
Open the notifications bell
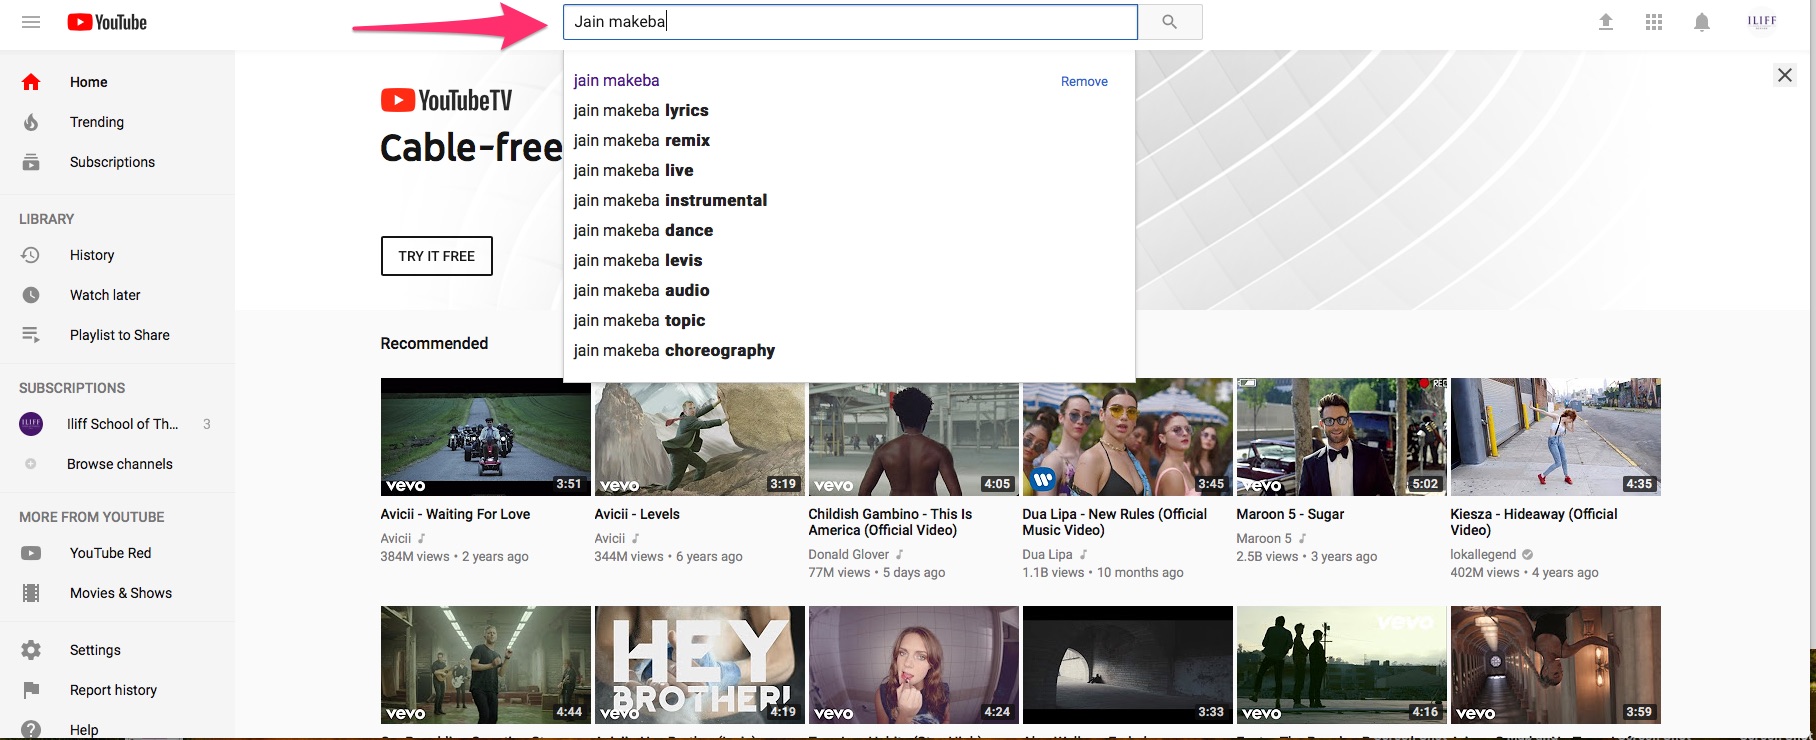(1701, 22)
